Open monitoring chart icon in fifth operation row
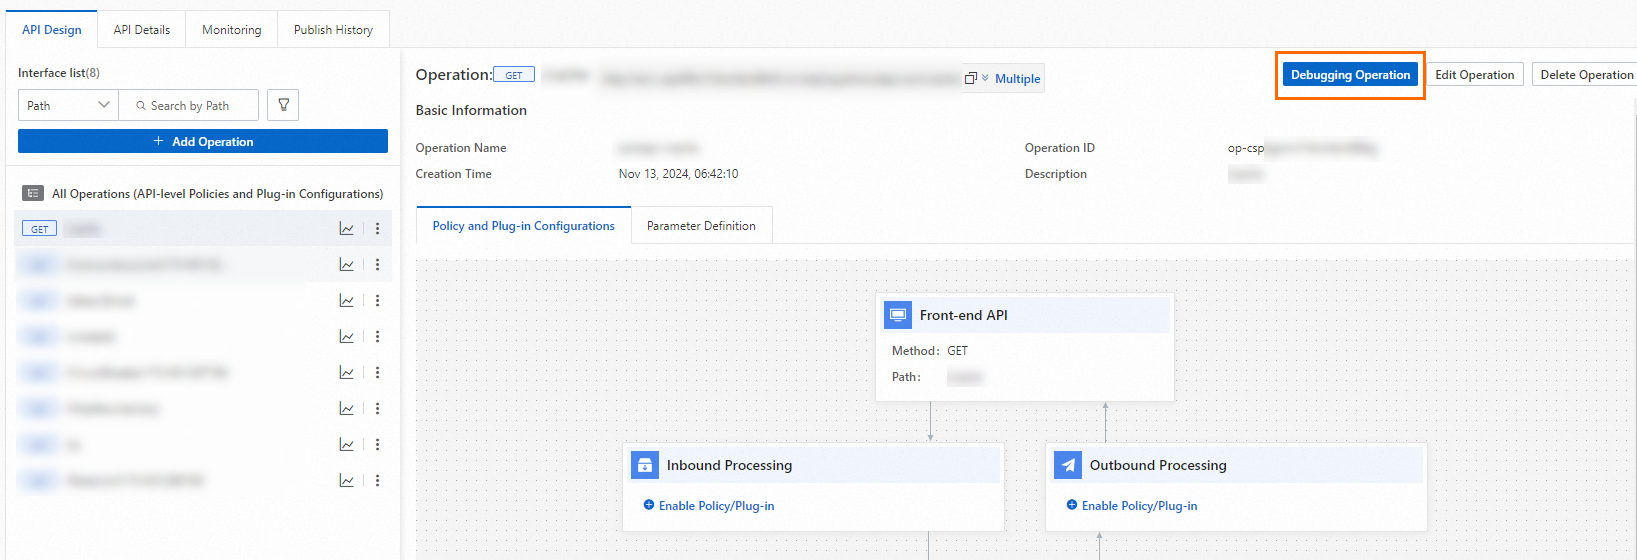Screen dimensions: 1637x560 [x=346, y=373]
